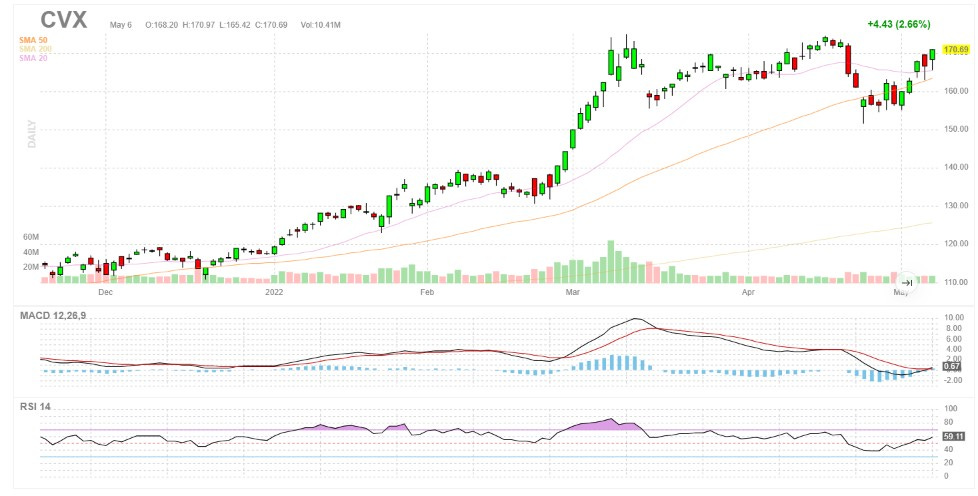This screenshot has height=496, width=978.
Task: Click the +4.43 (2.66%) price change
Action: 899,24
